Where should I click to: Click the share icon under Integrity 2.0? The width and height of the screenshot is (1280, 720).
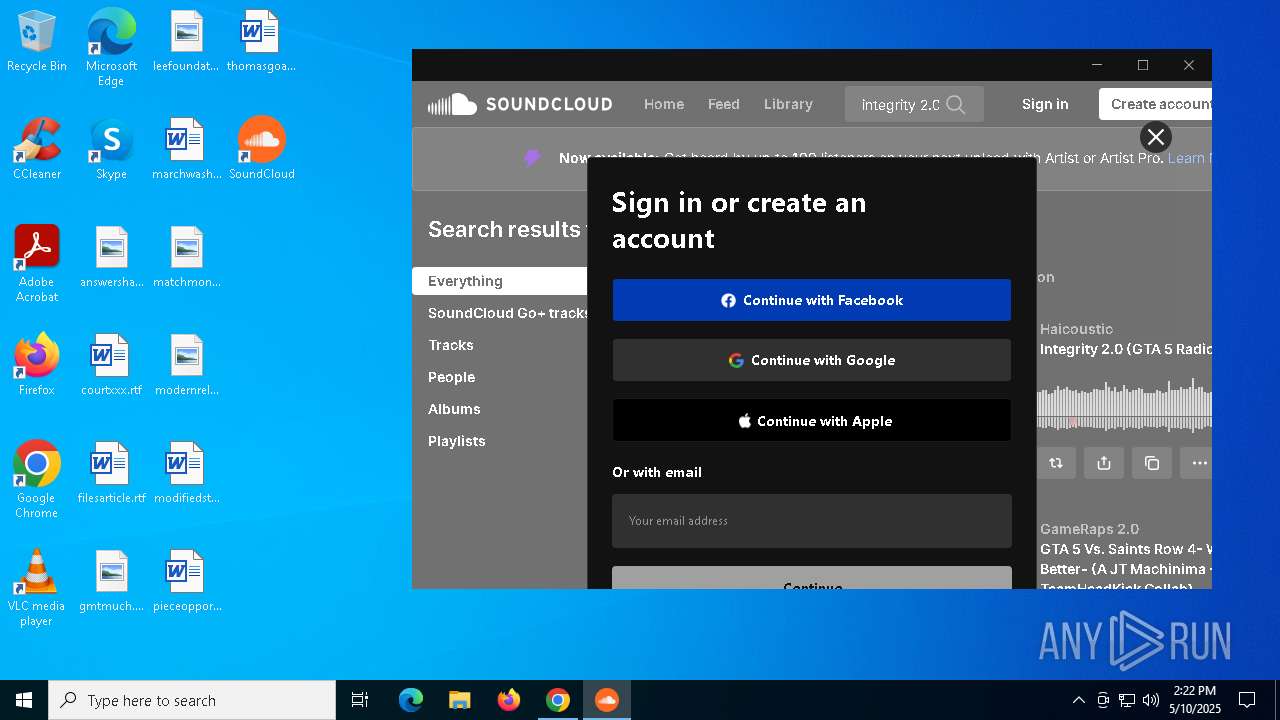1104,463
